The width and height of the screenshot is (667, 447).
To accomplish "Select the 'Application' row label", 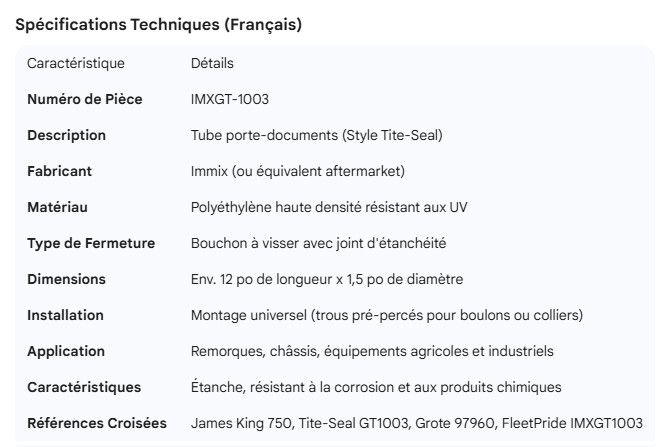I will point(66,351).
